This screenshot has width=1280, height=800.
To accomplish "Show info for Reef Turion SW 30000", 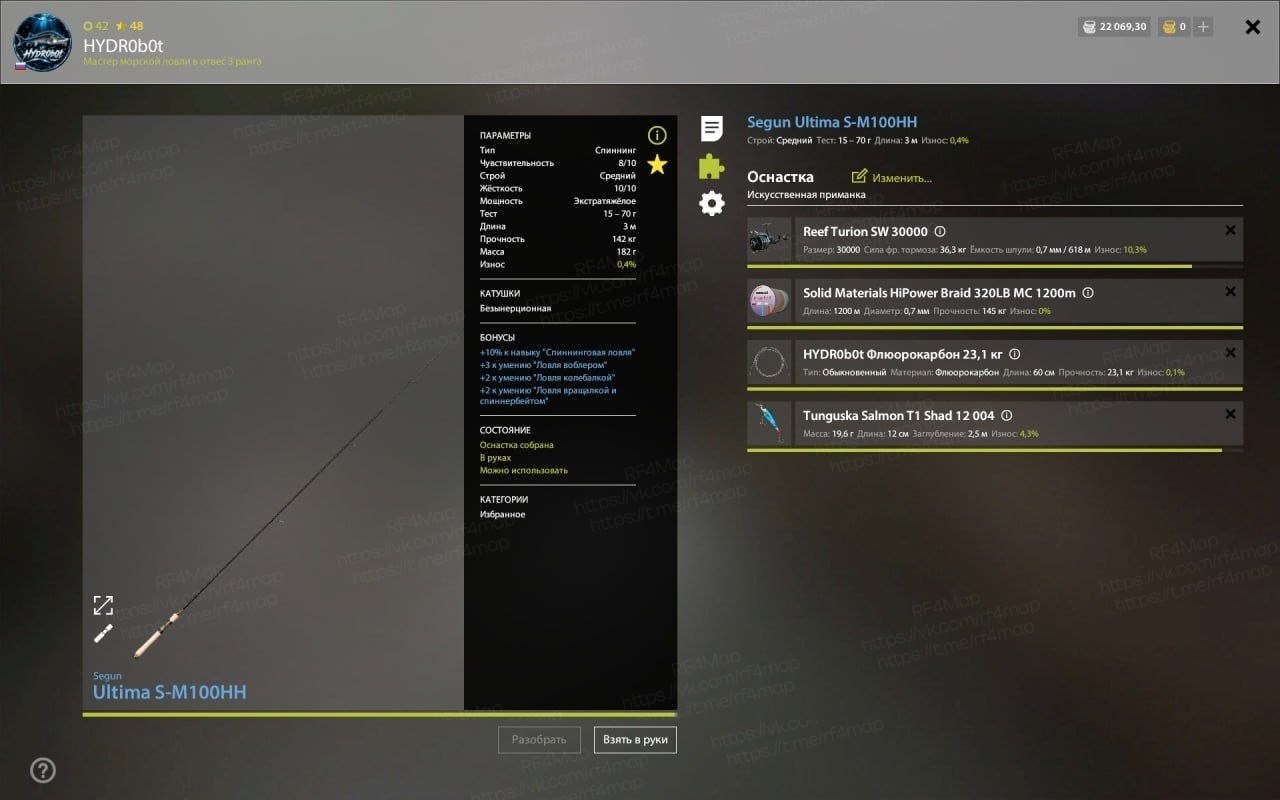I will 940,231.
